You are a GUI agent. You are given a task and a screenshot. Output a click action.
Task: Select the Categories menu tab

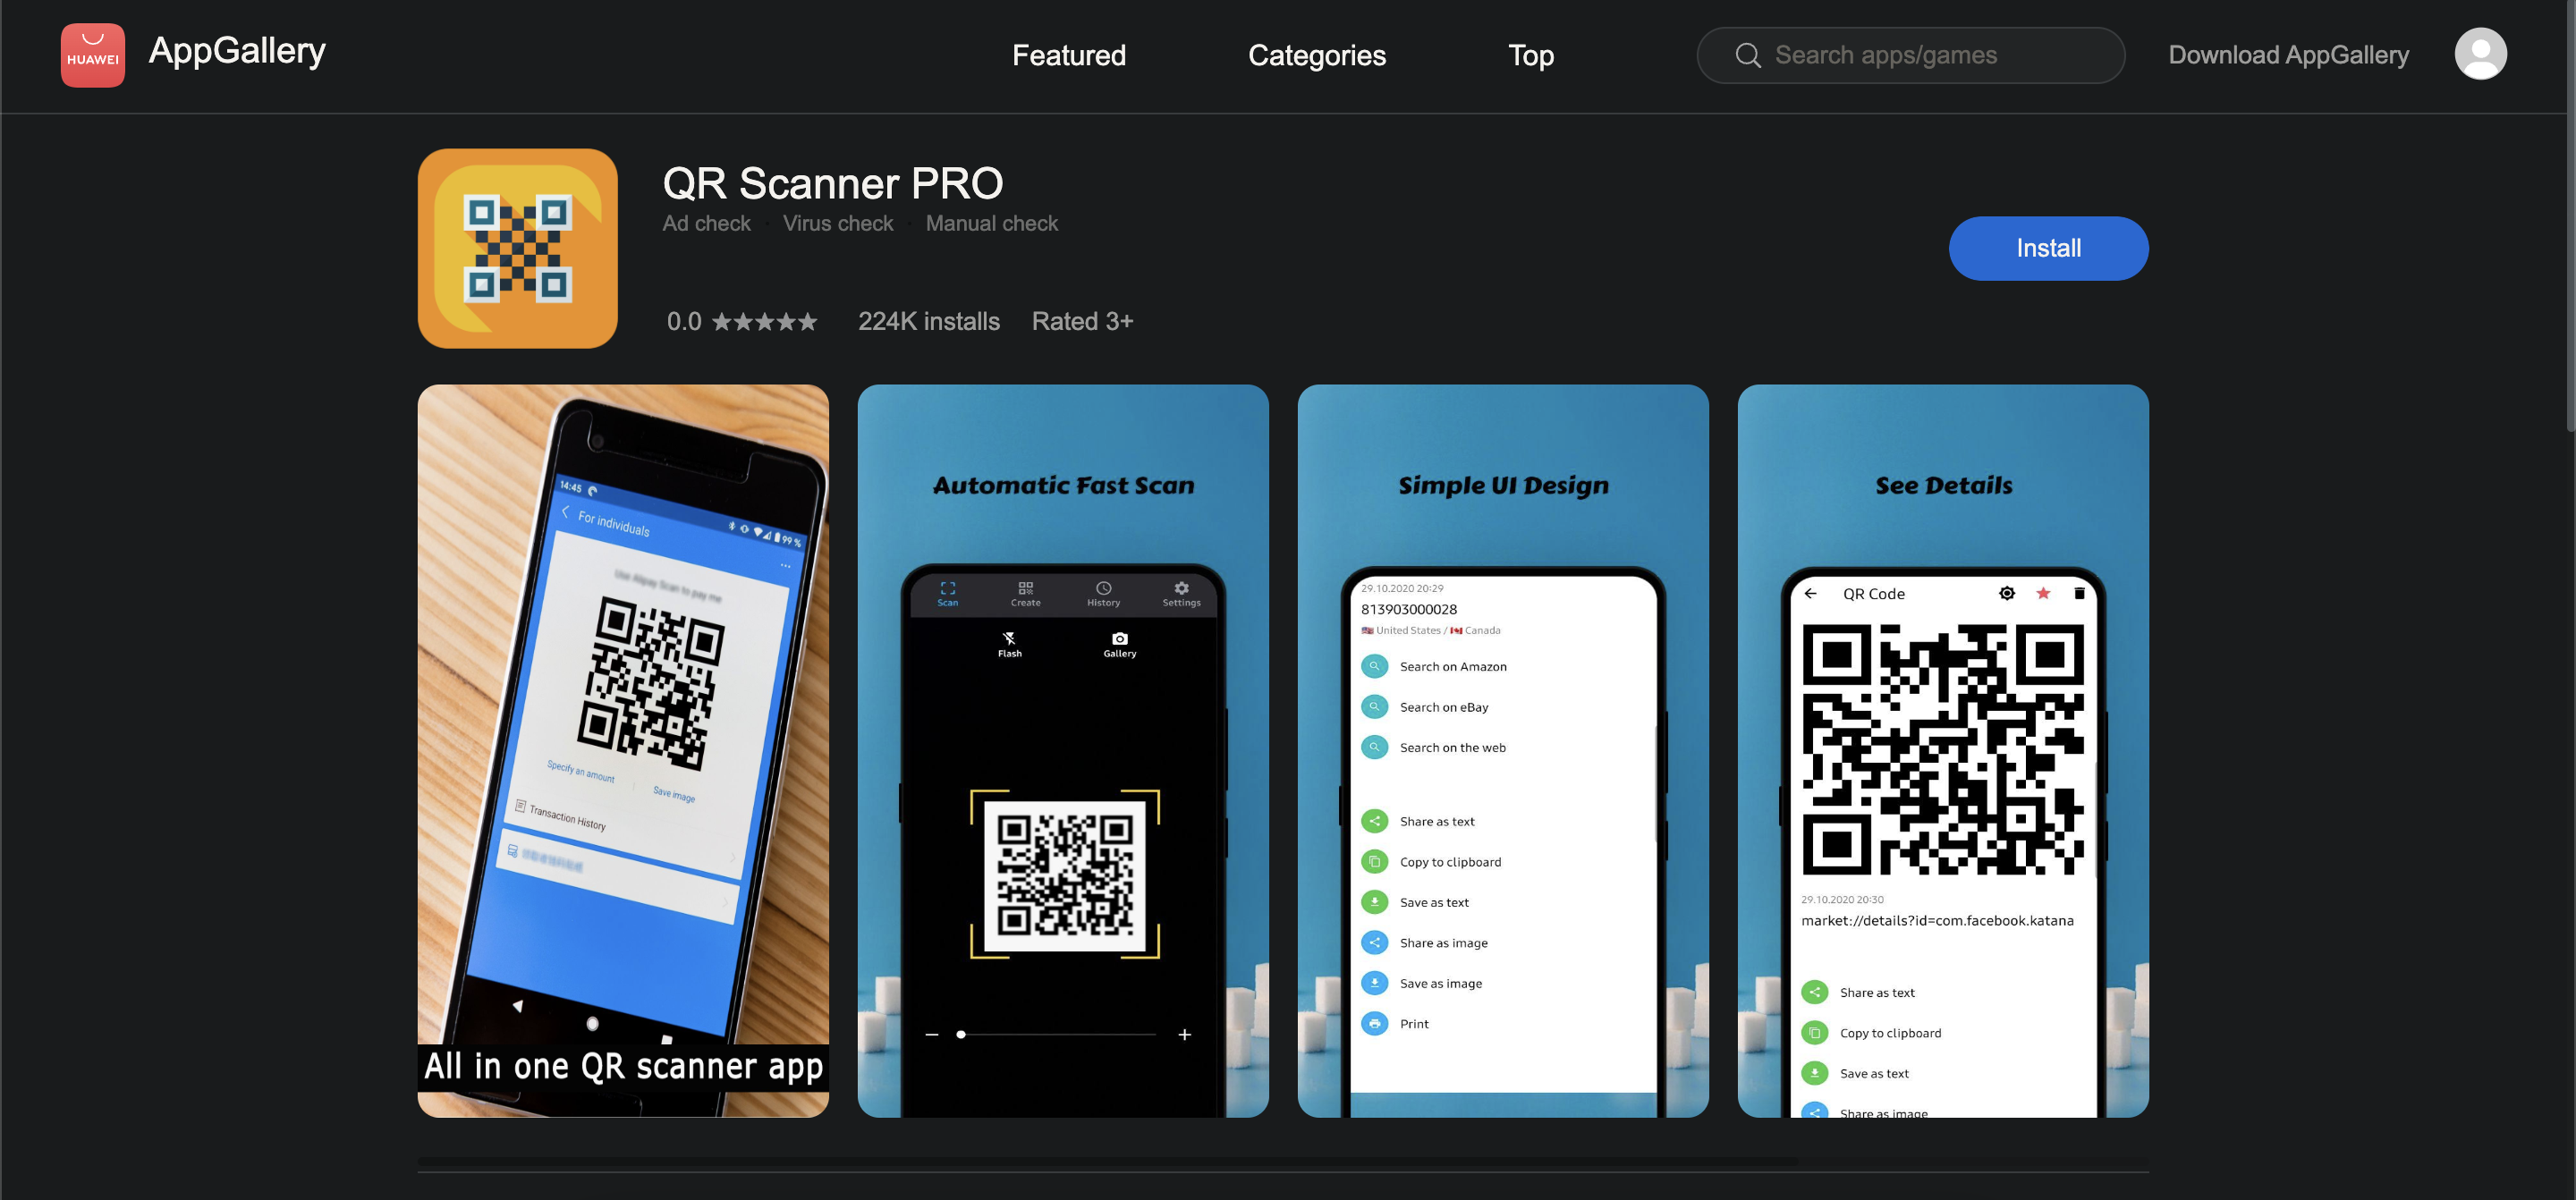[1316, 53]
